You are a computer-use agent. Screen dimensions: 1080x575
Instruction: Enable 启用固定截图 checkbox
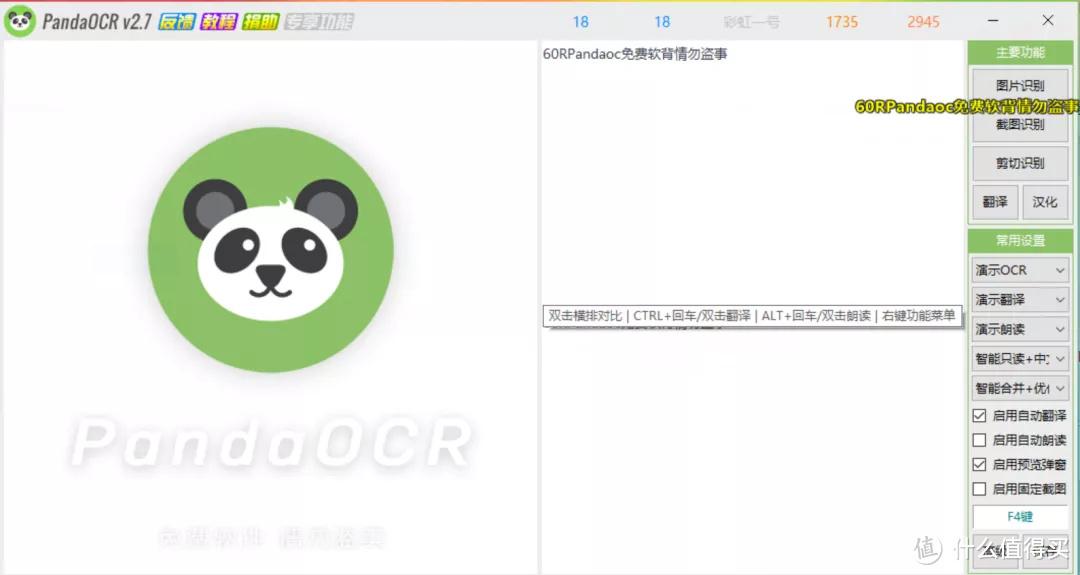click(x=979, y=490)
